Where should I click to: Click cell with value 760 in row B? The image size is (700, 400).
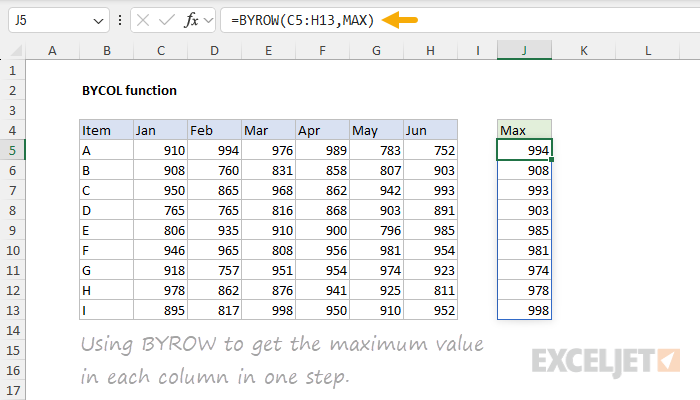[215, 171]
